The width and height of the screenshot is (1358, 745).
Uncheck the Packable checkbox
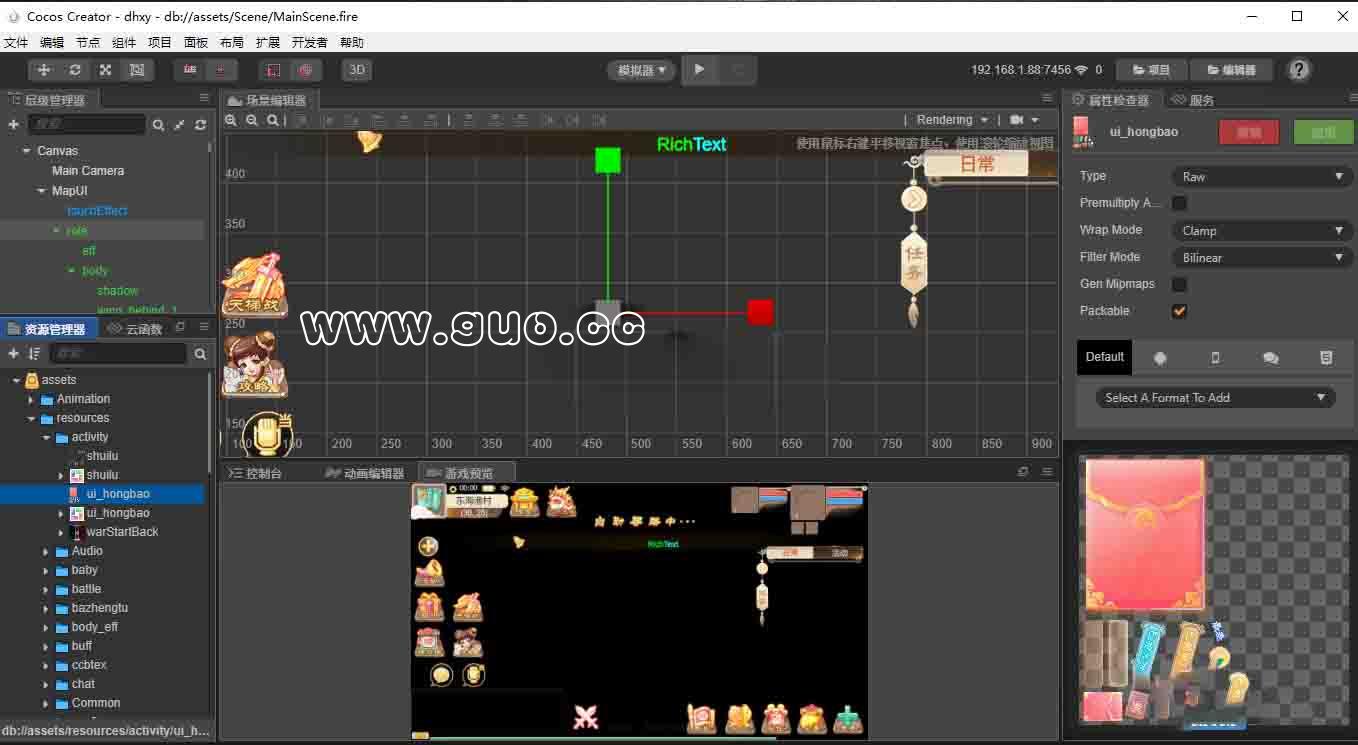tap(1179, 311)
